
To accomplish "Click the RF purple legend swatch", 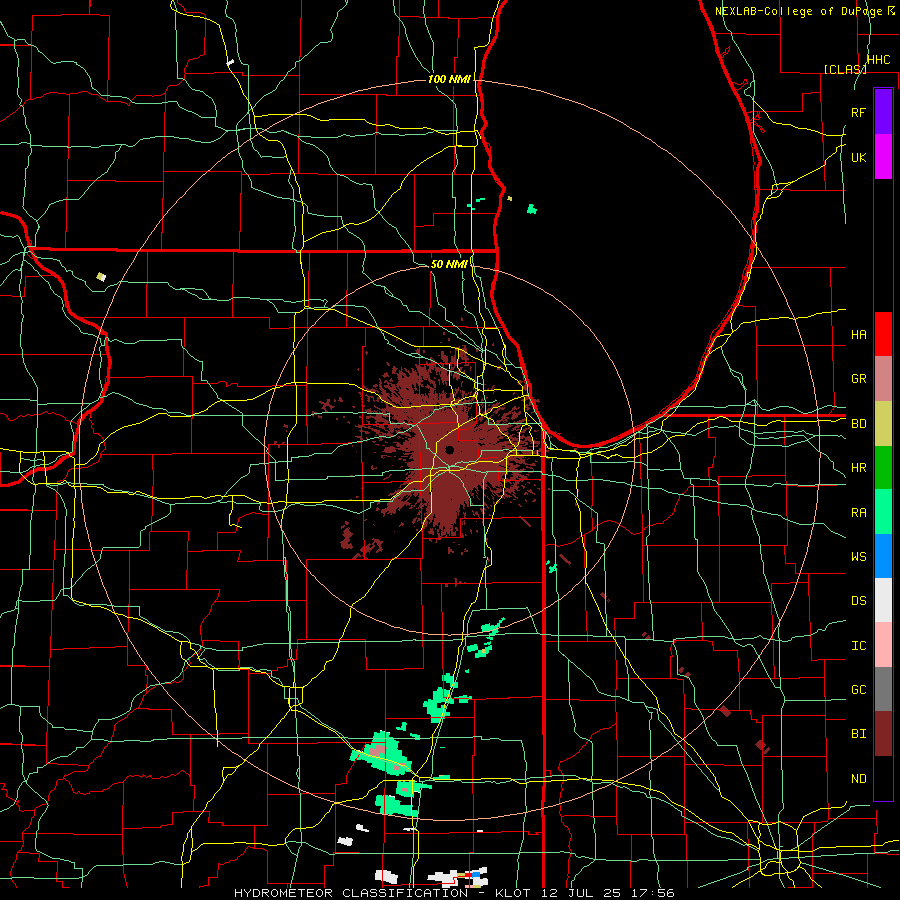I will [x=883, y=112].
